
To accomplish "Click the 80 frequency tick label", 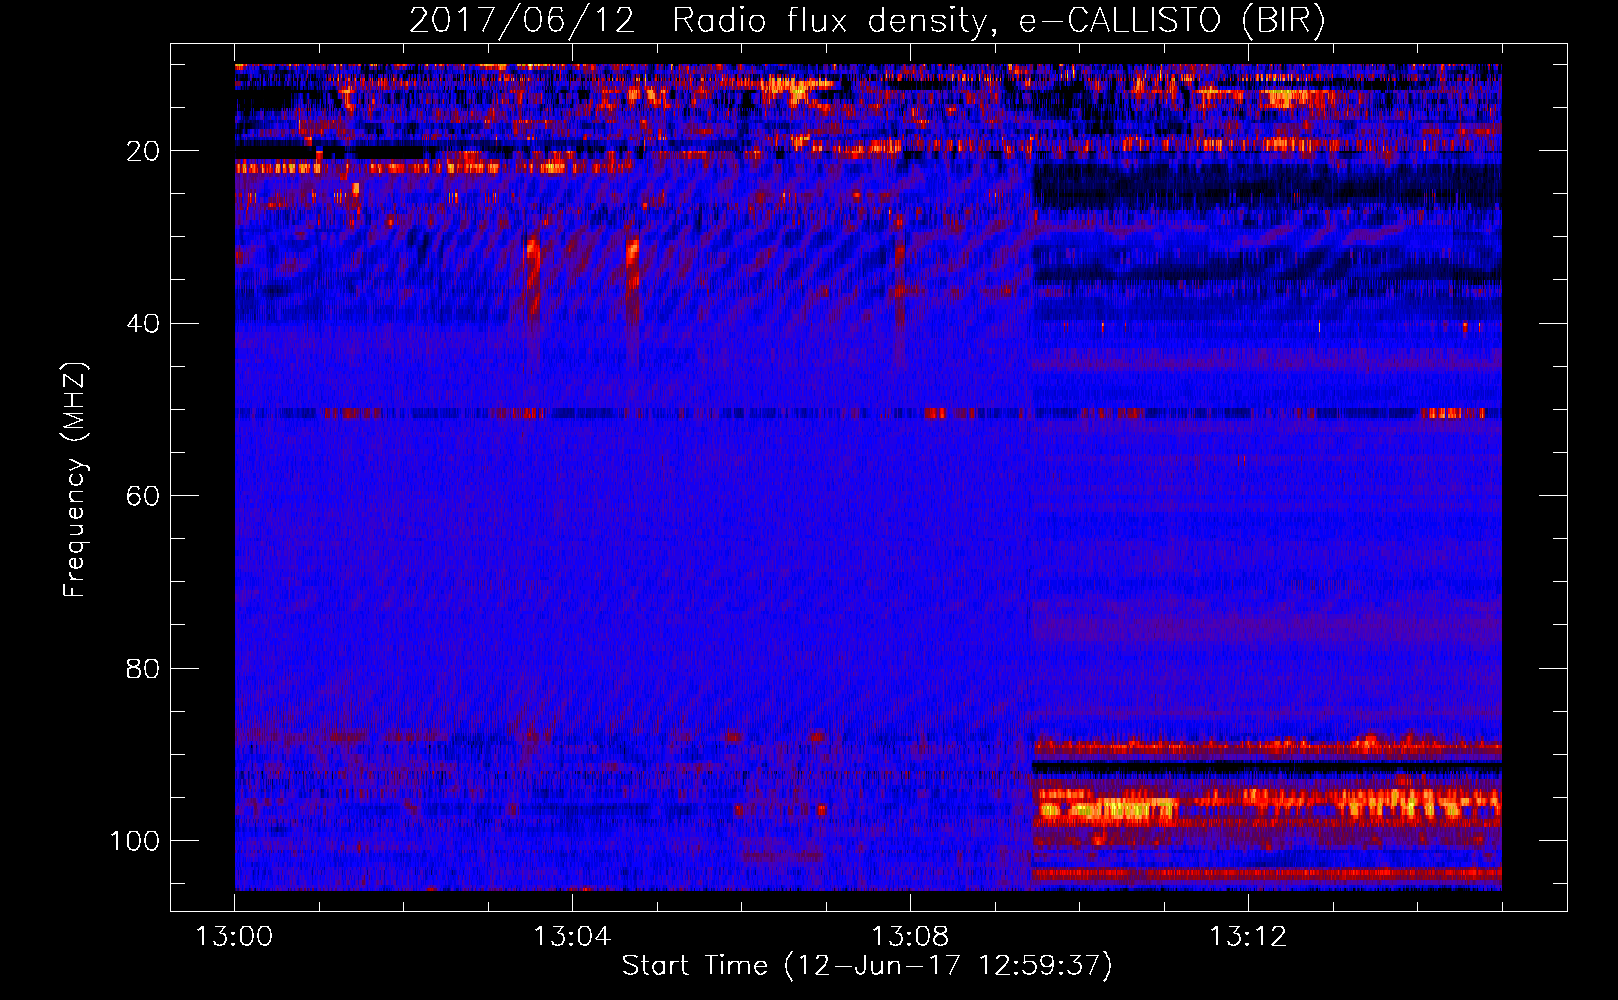I will click(x=143, y=669).
